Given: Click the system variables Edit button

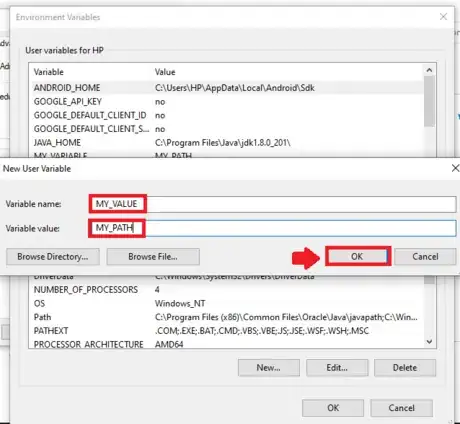Looking at the screenshot, I should (337, 368).
